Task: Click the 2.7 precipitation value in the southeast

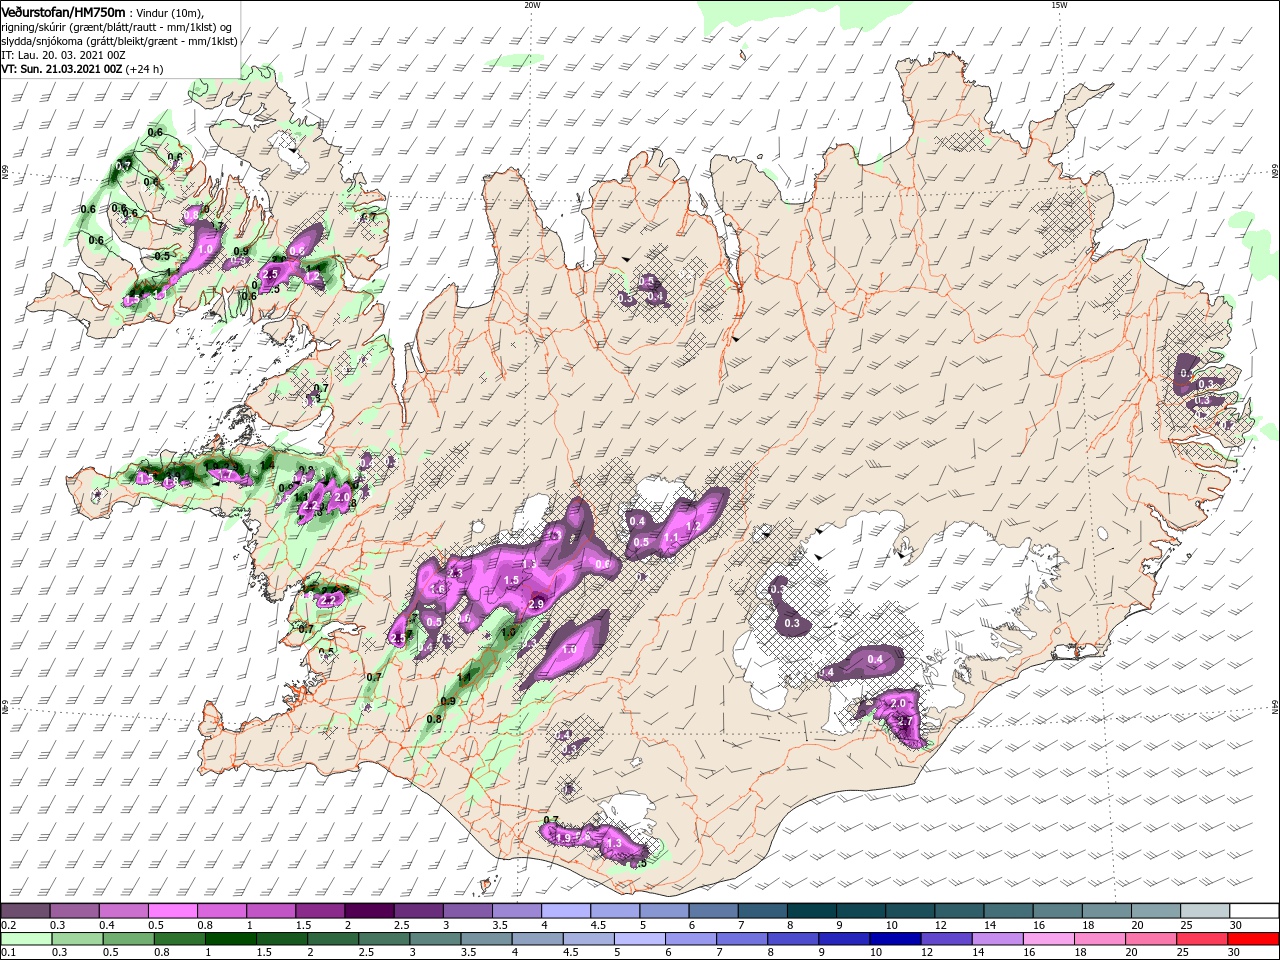Action: pos(907,722)
